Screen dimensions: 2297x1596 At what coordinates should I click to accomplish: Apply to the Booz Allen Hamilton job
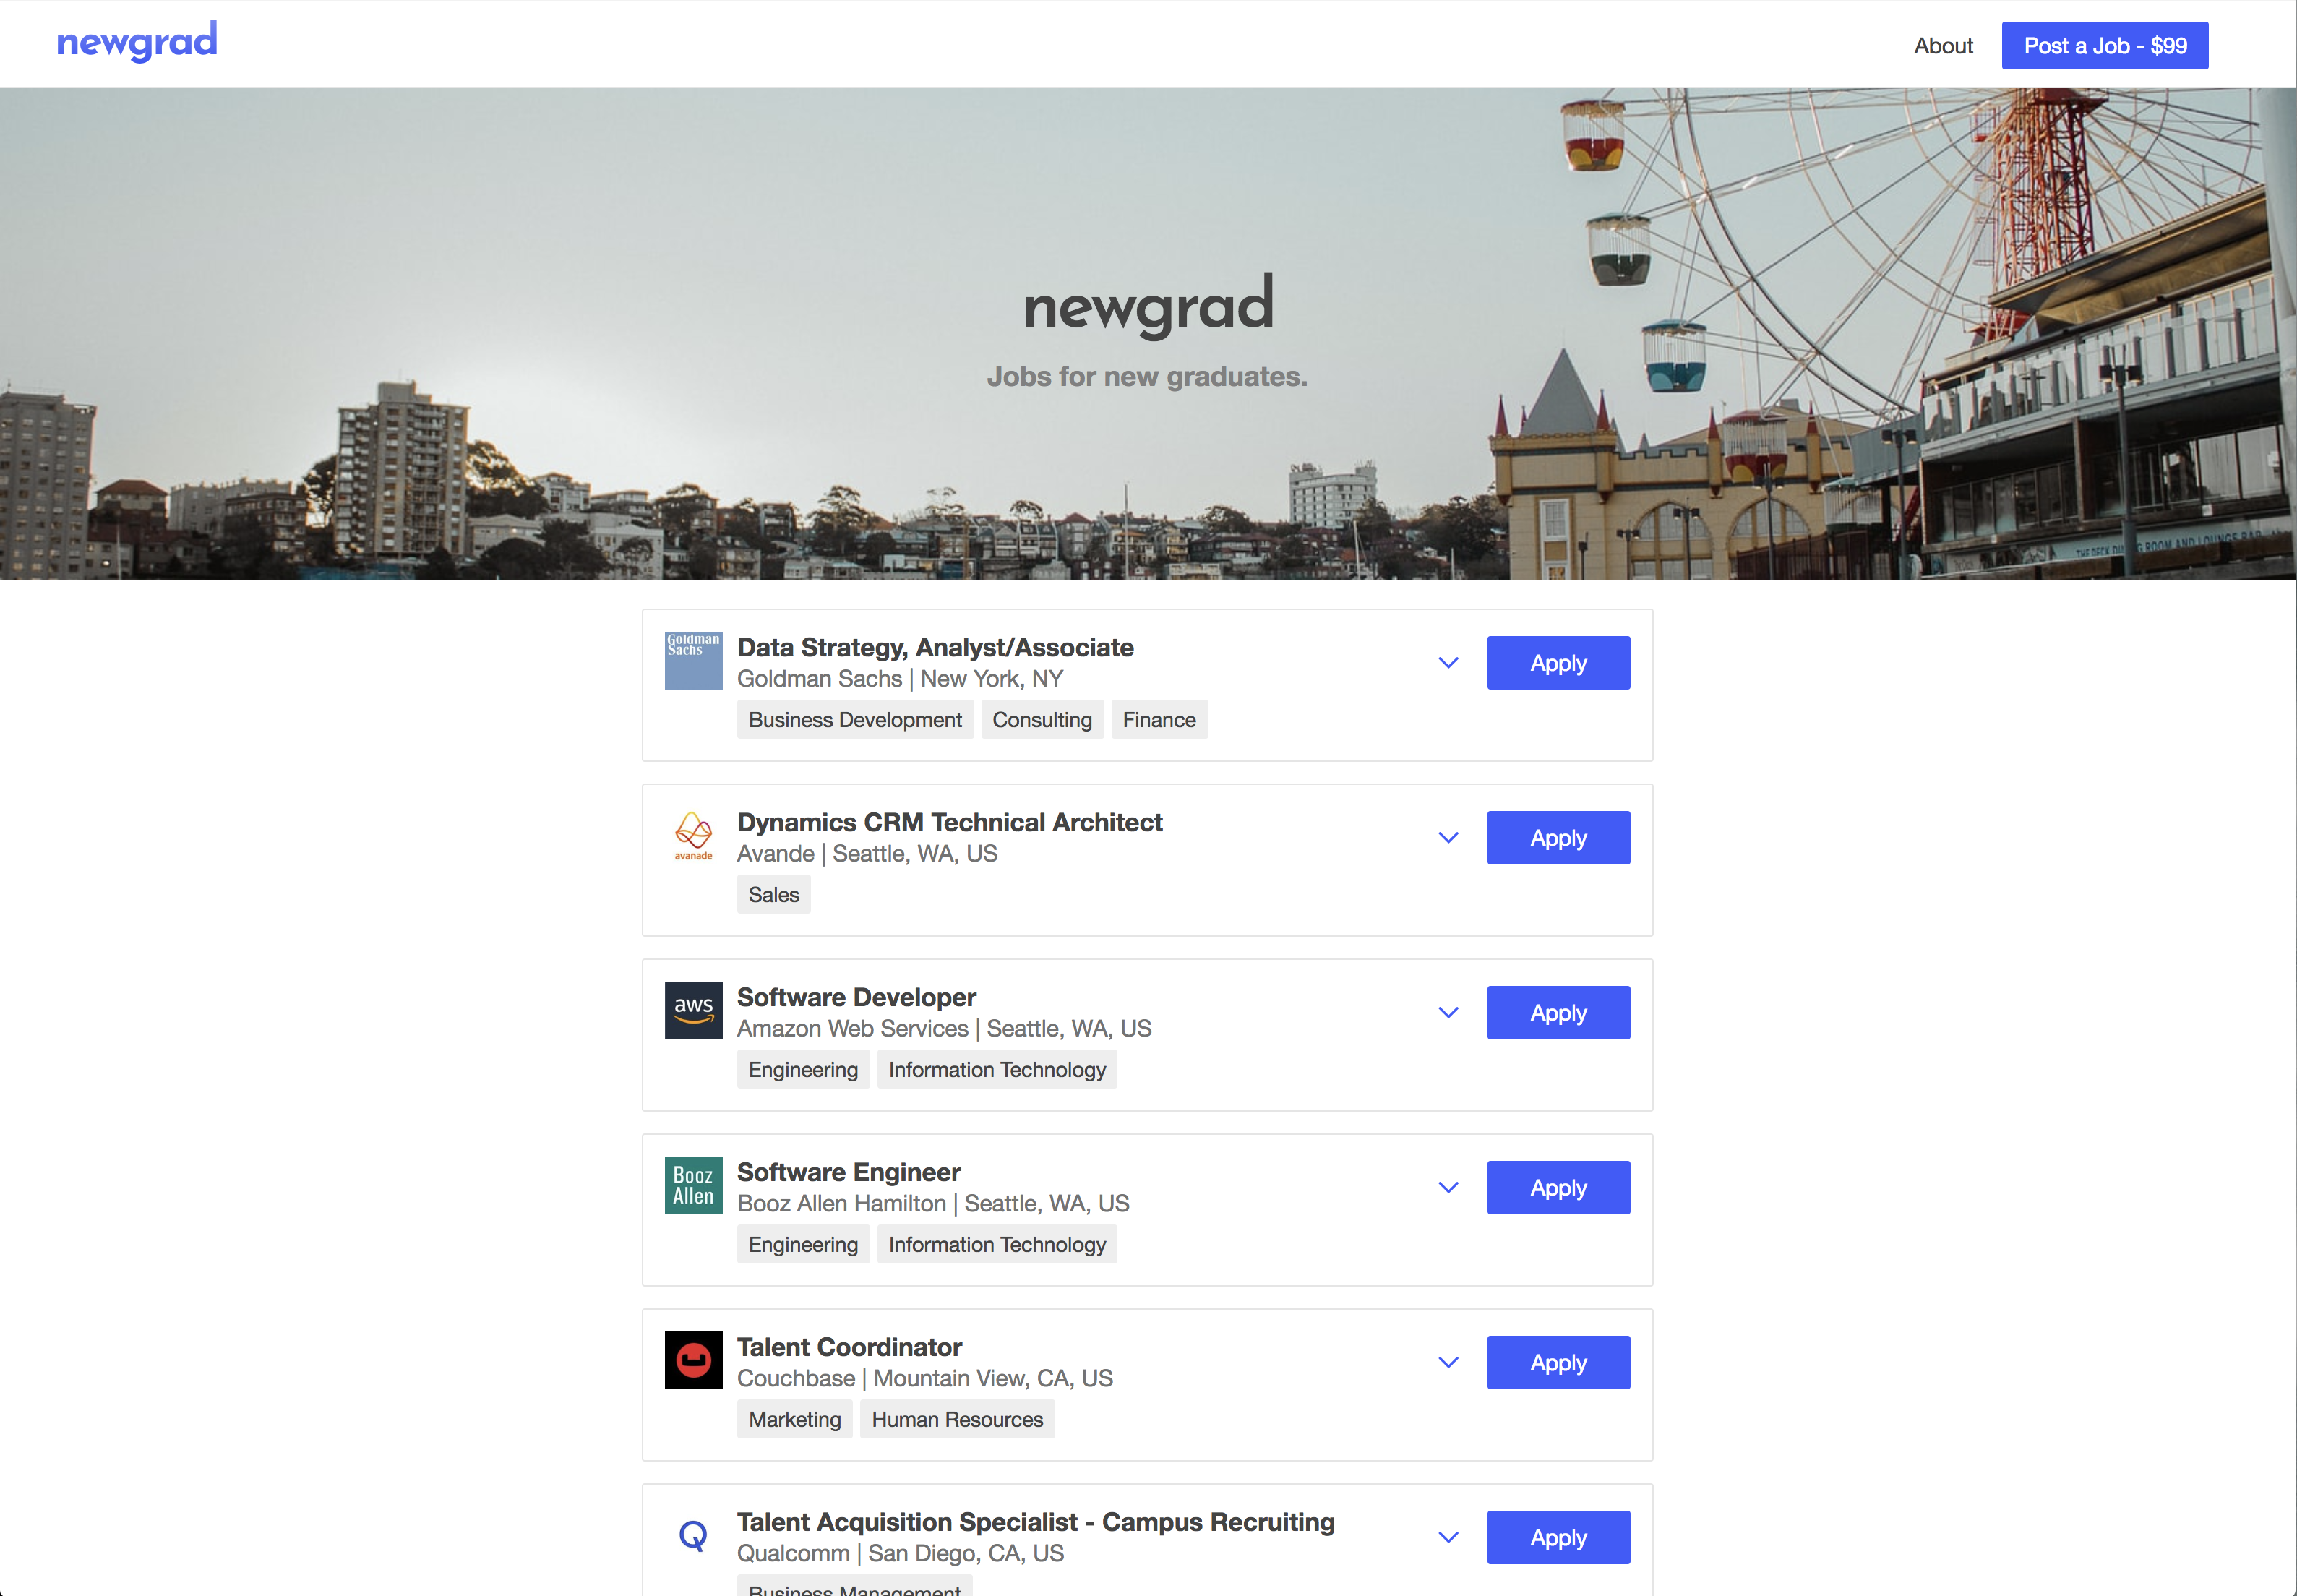(x=1558, y=1188)
